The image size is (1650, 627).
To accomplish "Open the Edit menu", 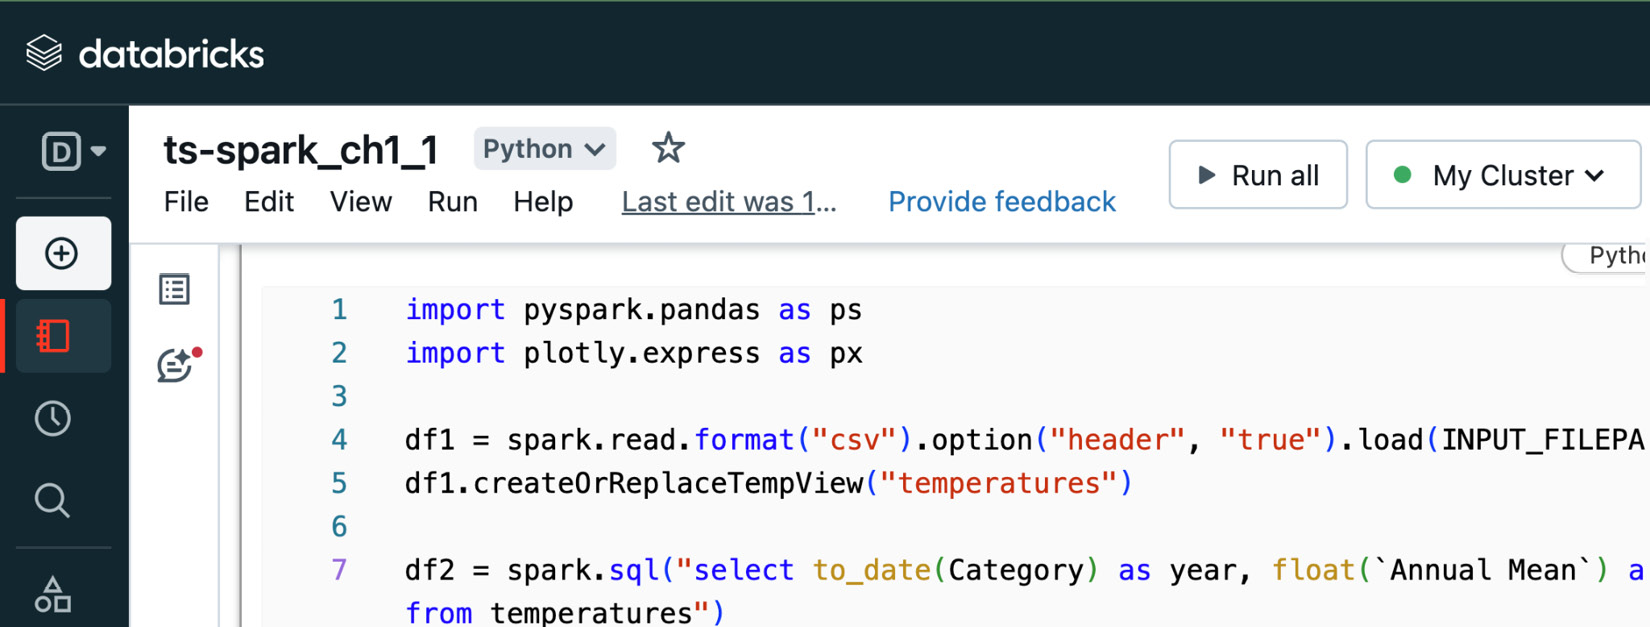I will pos(269,202).
